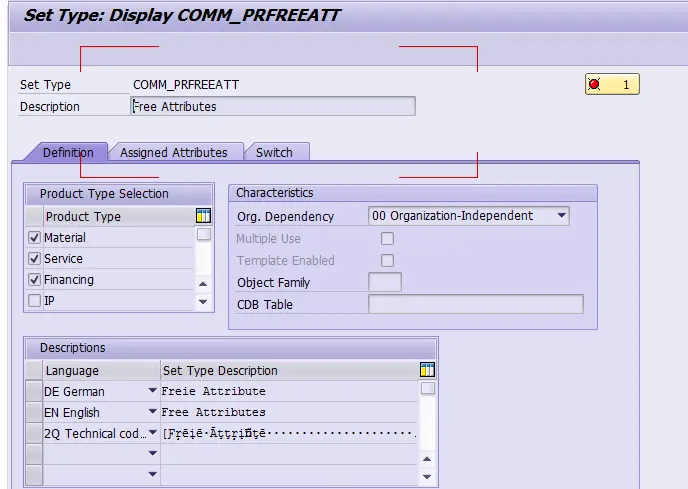Screen dimensions: 688x489
Task: Toggle the IP product type checkbox
Action: pyautogui.click(x=34, y=301)
